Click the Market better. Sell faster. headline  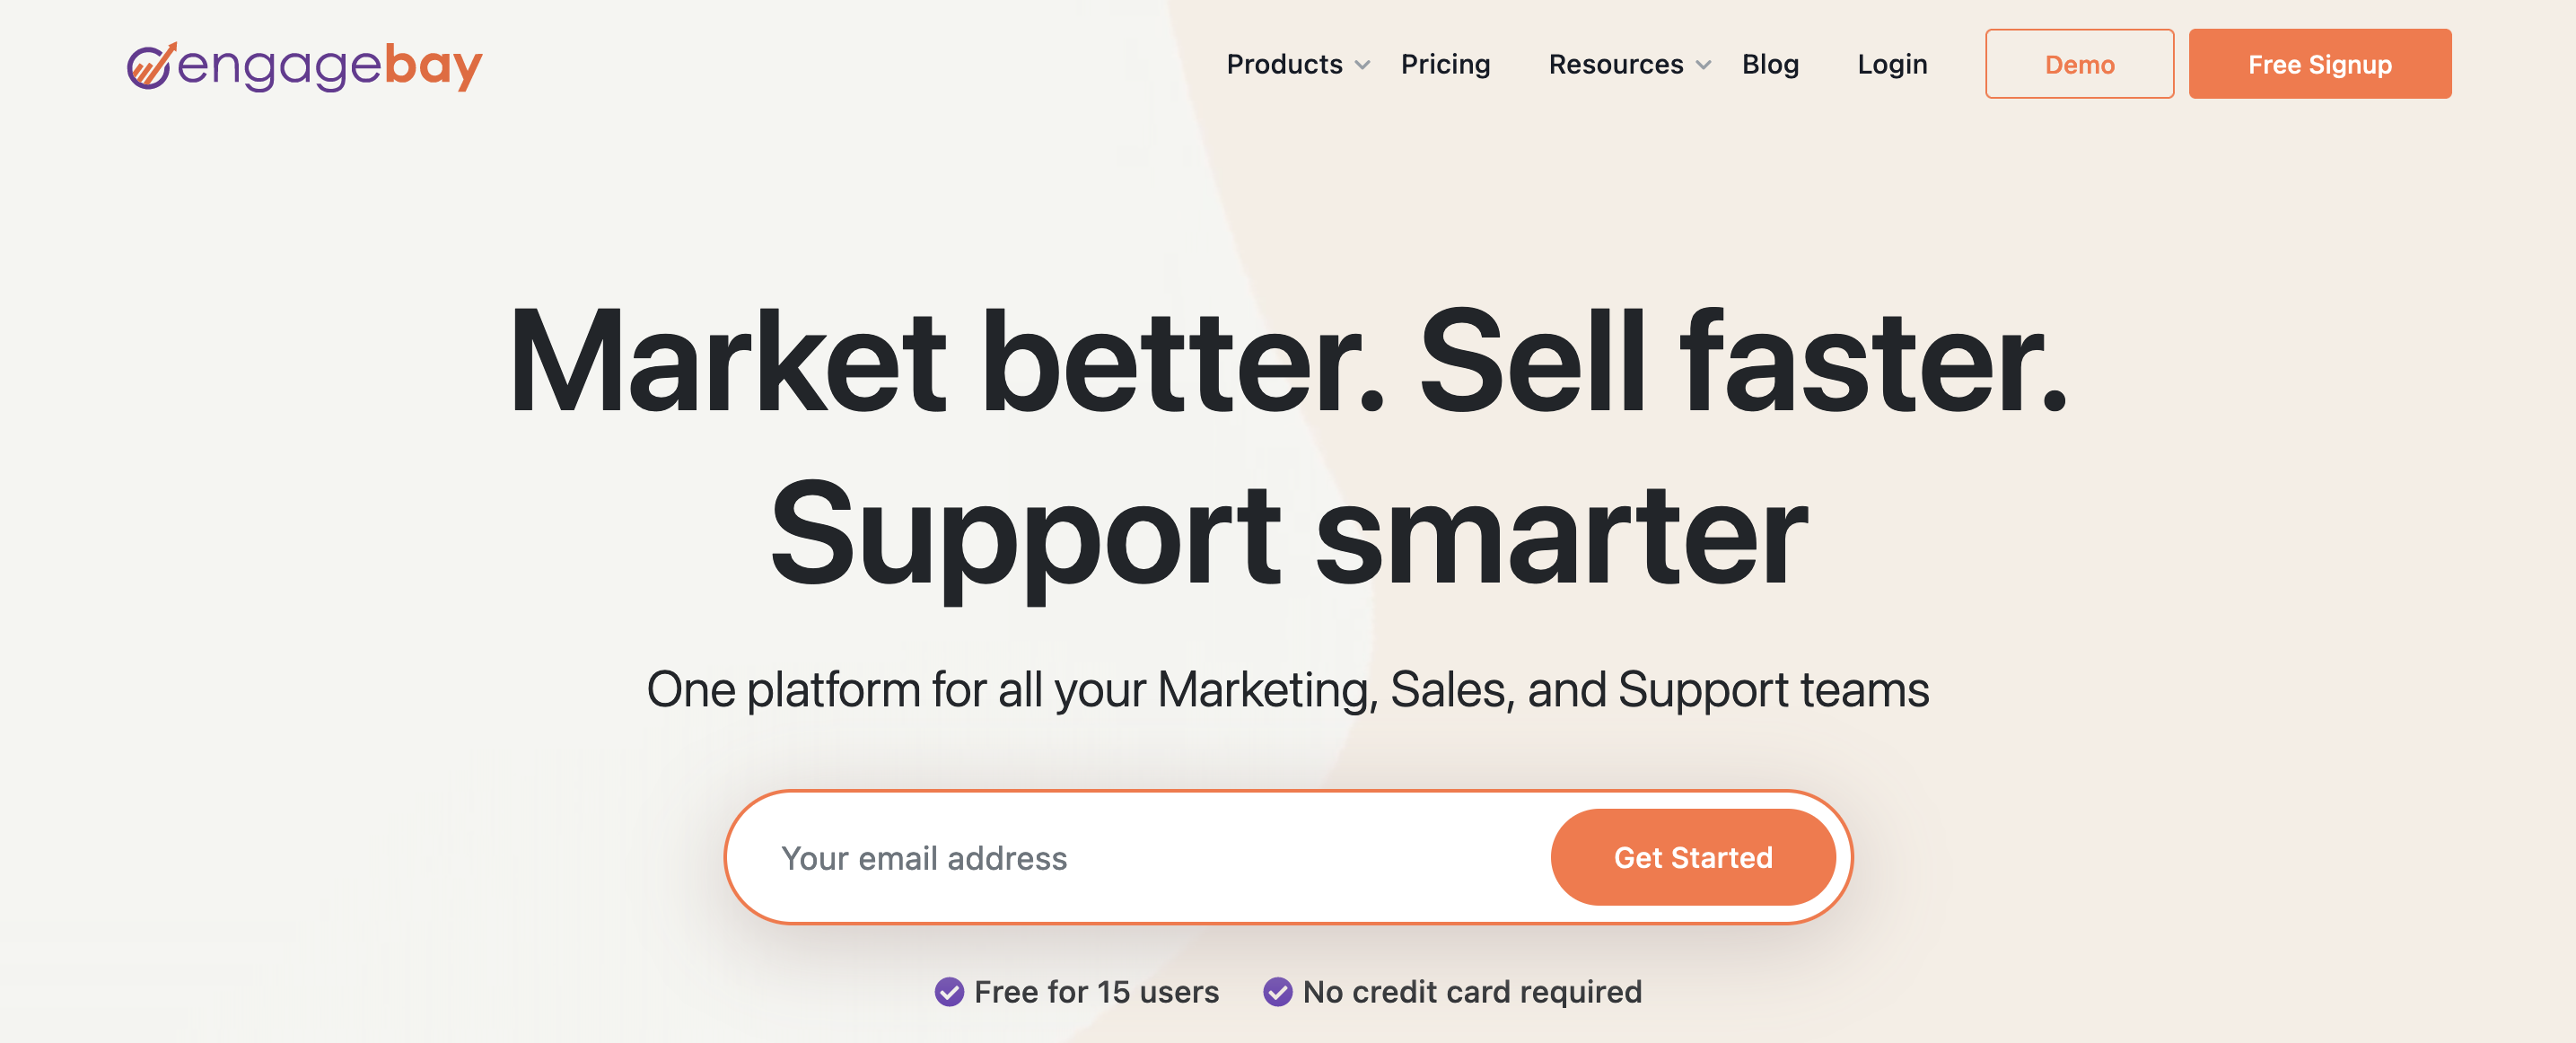[x=1287, y=362]
